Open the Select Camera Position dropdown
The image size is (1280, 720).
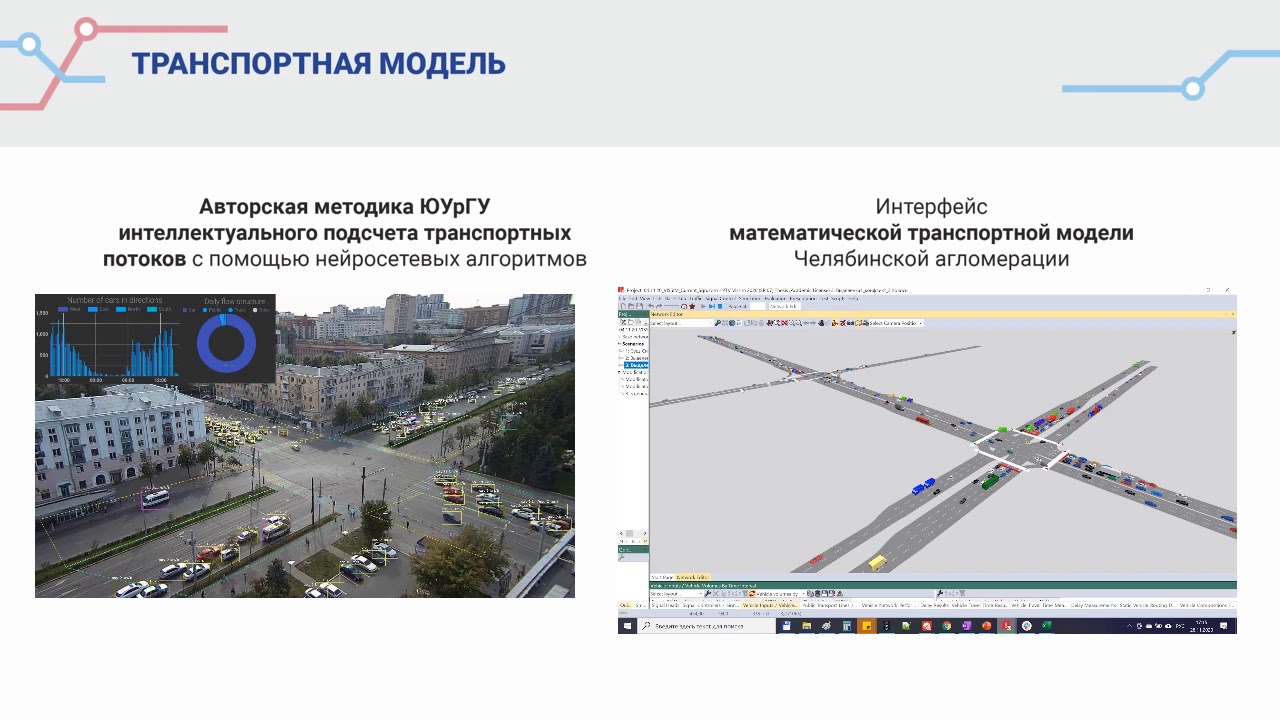(897, 323)
